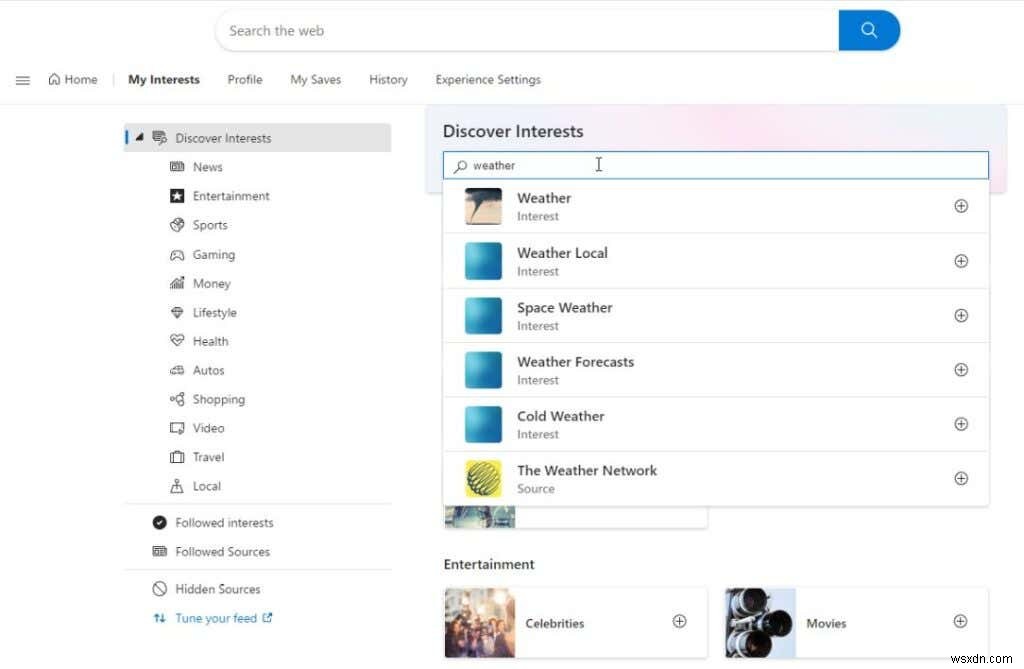Follow The Weather Network source plus icon
The height and width of the screenshot is (669, 1024).
(961, 478)
